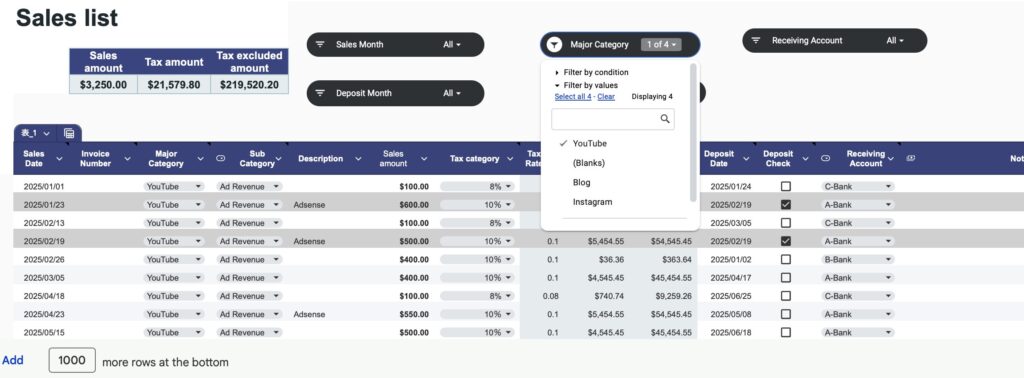
Task: Open the Deposit Month All dropdown
Action: pyautogui.click(x=452, y=93)
